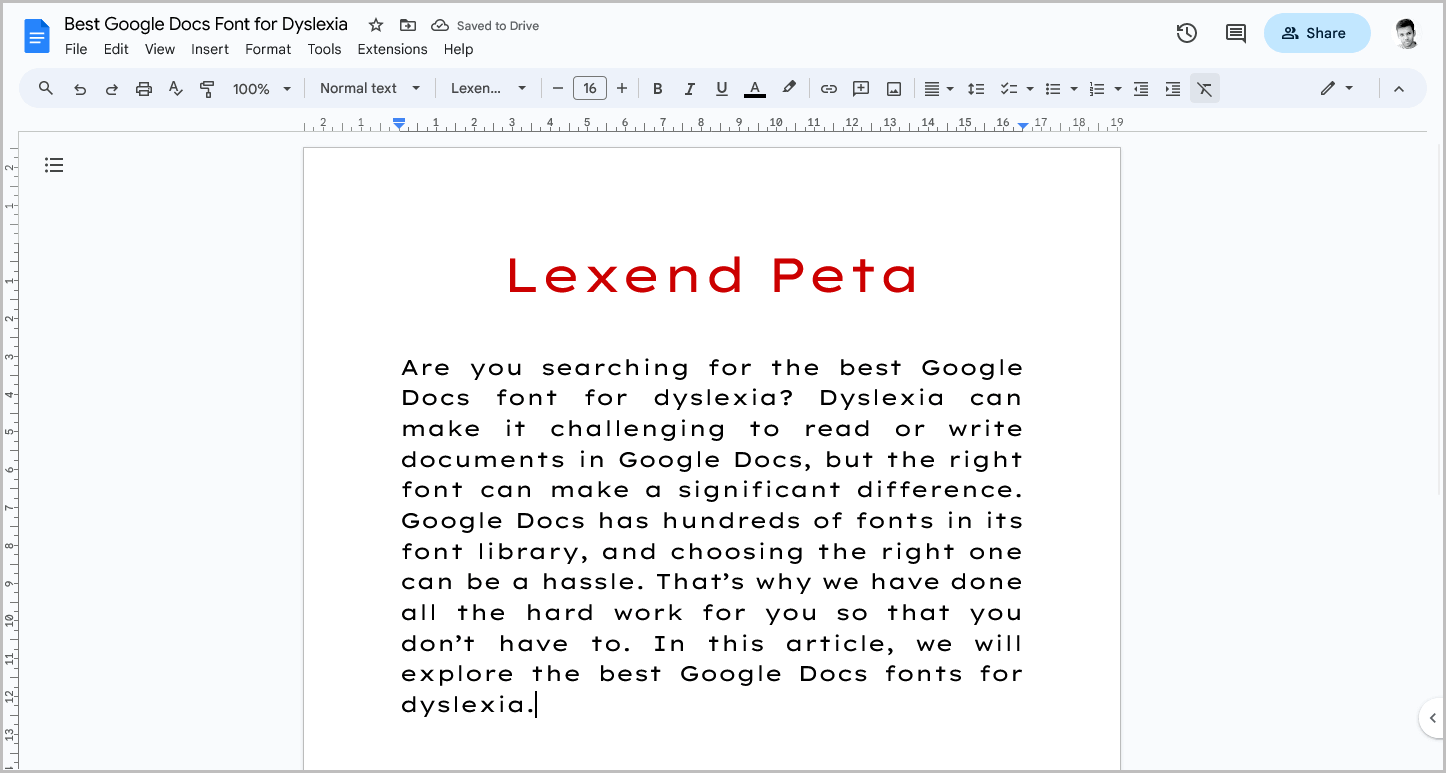Pick a highlight color
The width and height of the screenshot is (1446, 773).
(789, 88)
